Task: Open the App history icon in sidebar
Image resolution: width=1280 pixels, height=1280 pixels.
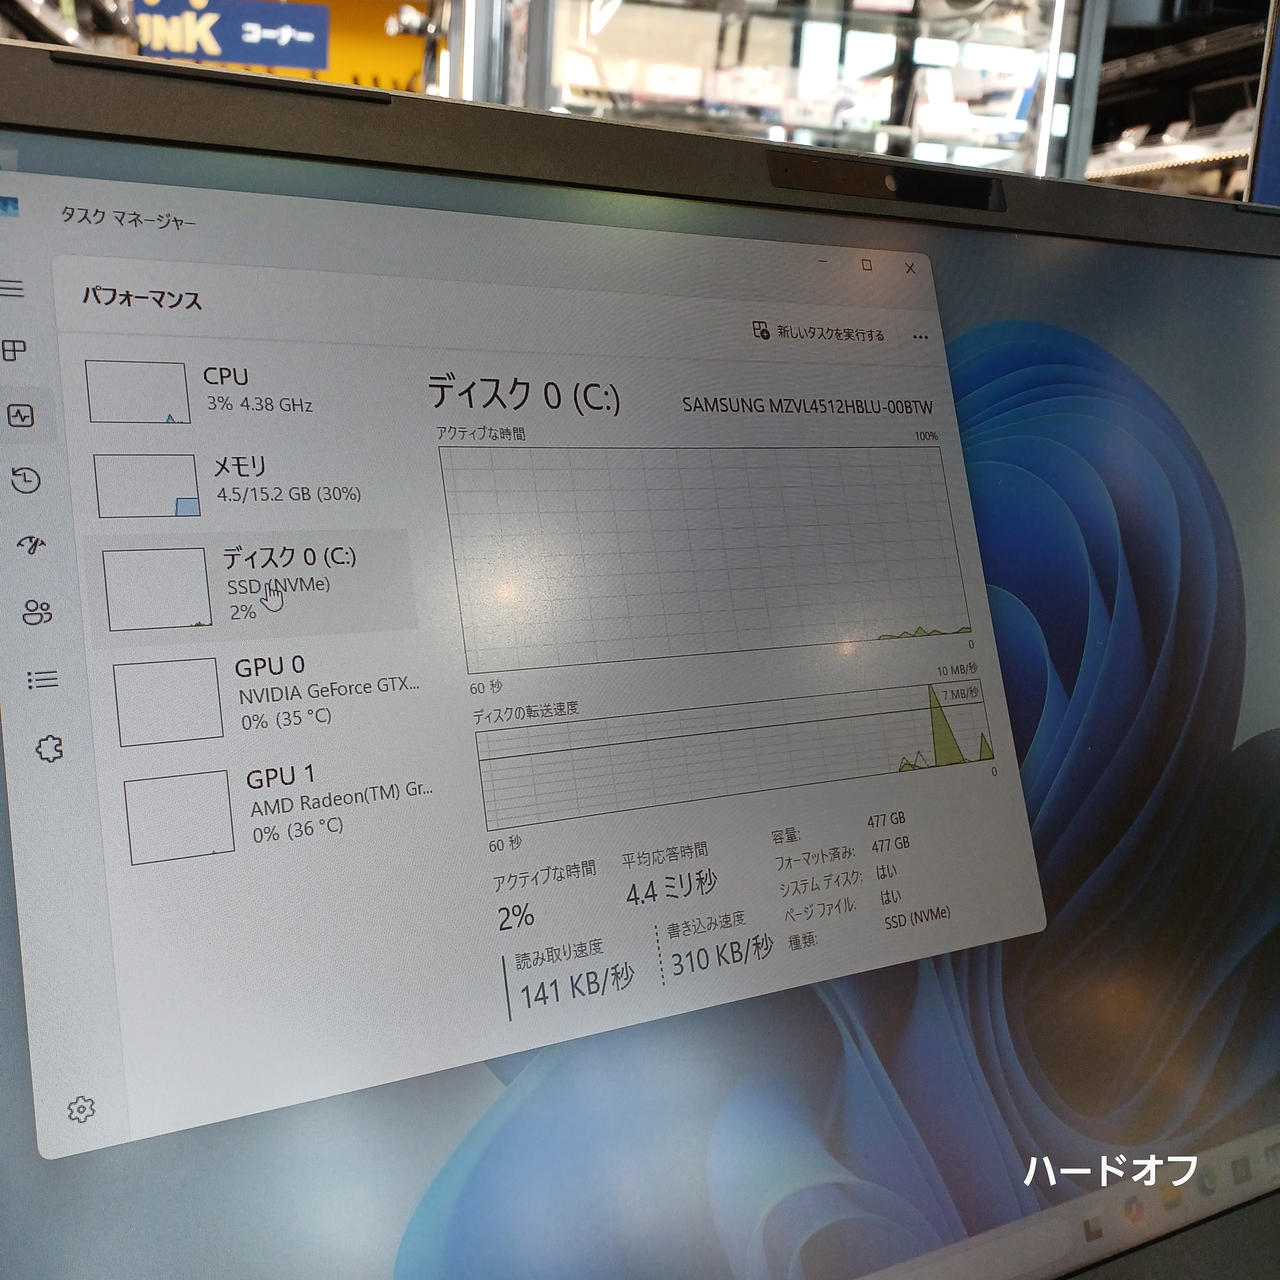Action: pos(26,480)
